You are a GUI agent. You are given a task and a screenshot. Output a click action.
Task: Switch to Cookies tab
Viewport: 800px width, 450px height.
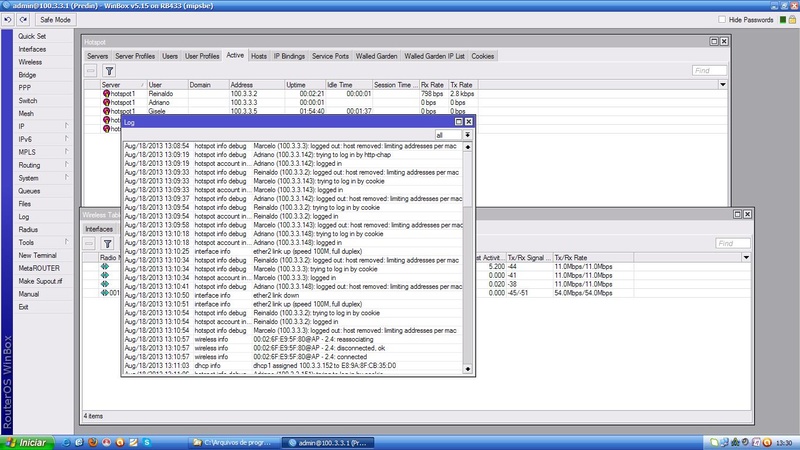point(483,56)
